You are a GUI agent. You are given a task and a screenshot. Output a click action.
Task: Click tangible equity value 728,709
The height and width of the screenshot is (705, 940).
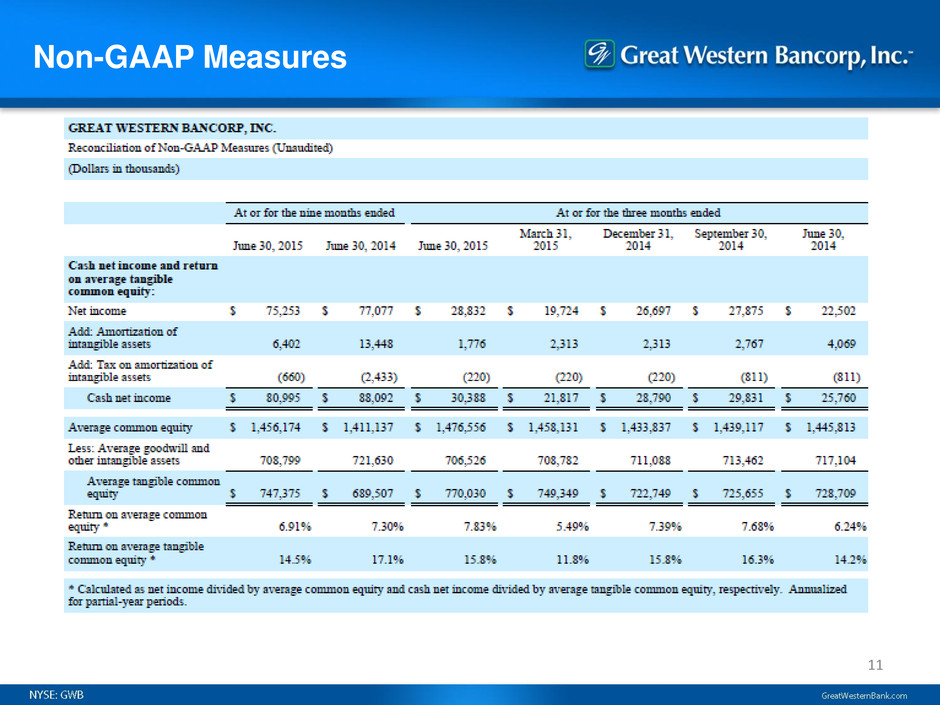(x=836, y=493)
